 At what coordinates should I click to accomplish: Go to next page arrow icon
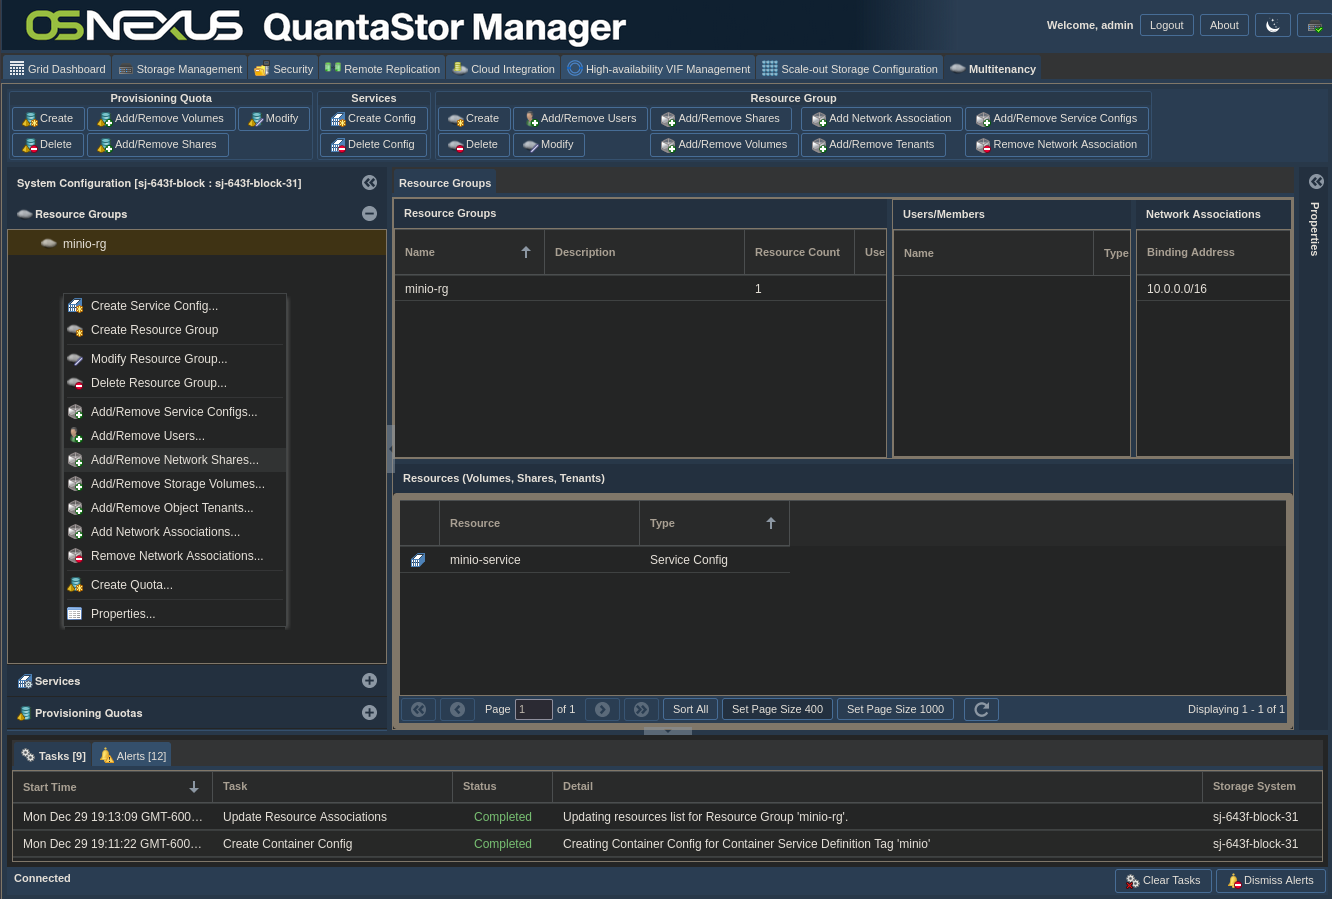(x=602, y=709)
